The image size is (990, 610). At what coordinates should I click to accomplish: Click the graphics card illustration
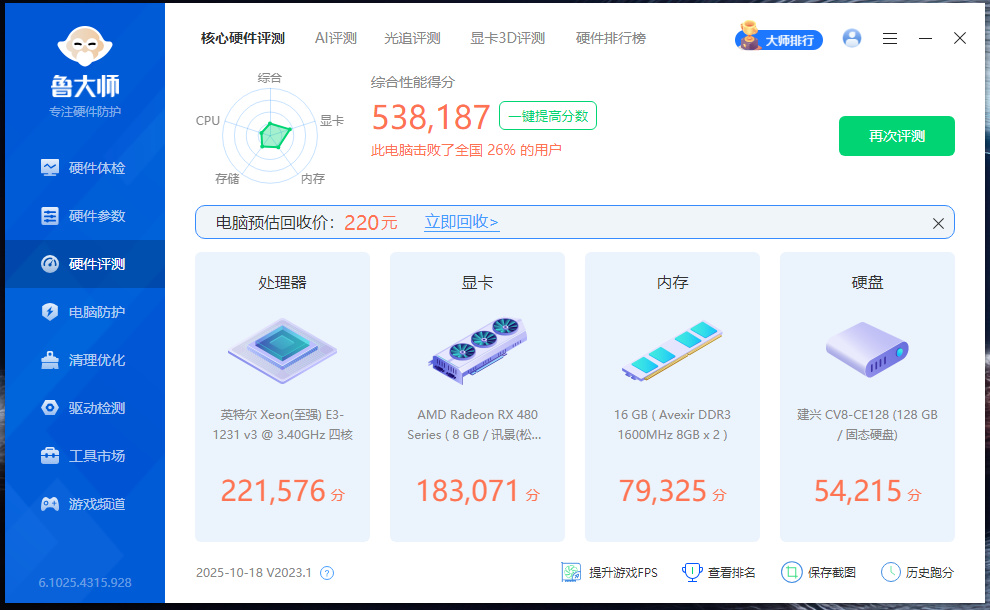(x=478, y=351)
